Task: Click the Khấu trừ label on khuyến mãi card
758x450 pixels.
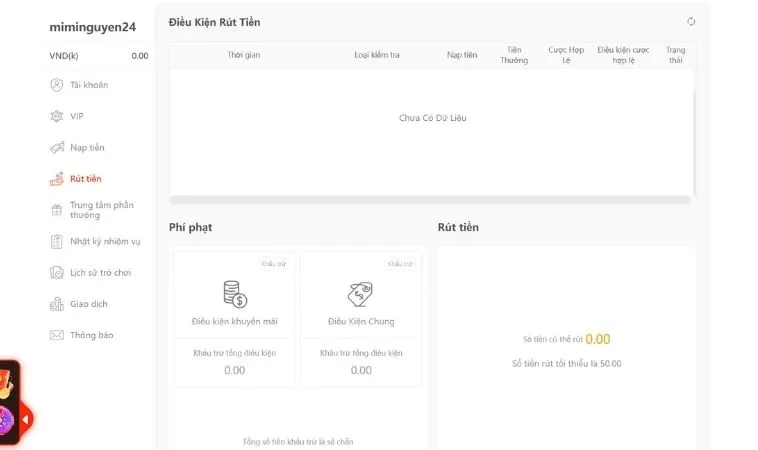Action: pyautogui.click(x=273, y=263)
